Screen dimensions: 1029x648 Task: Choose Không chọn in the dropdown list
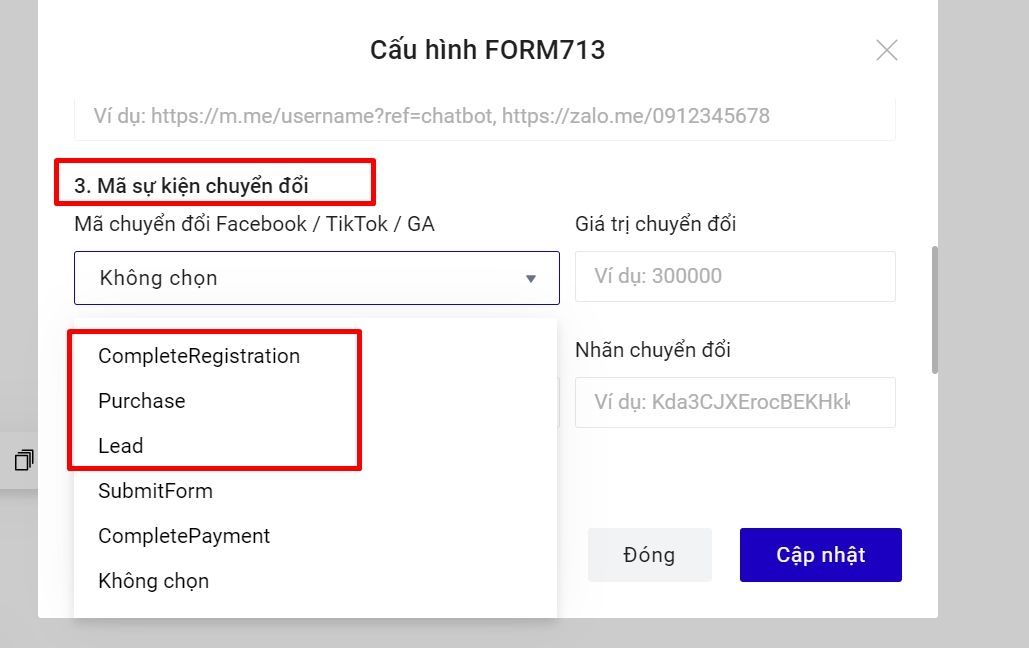pyautogui.click(x=154, y=581)
